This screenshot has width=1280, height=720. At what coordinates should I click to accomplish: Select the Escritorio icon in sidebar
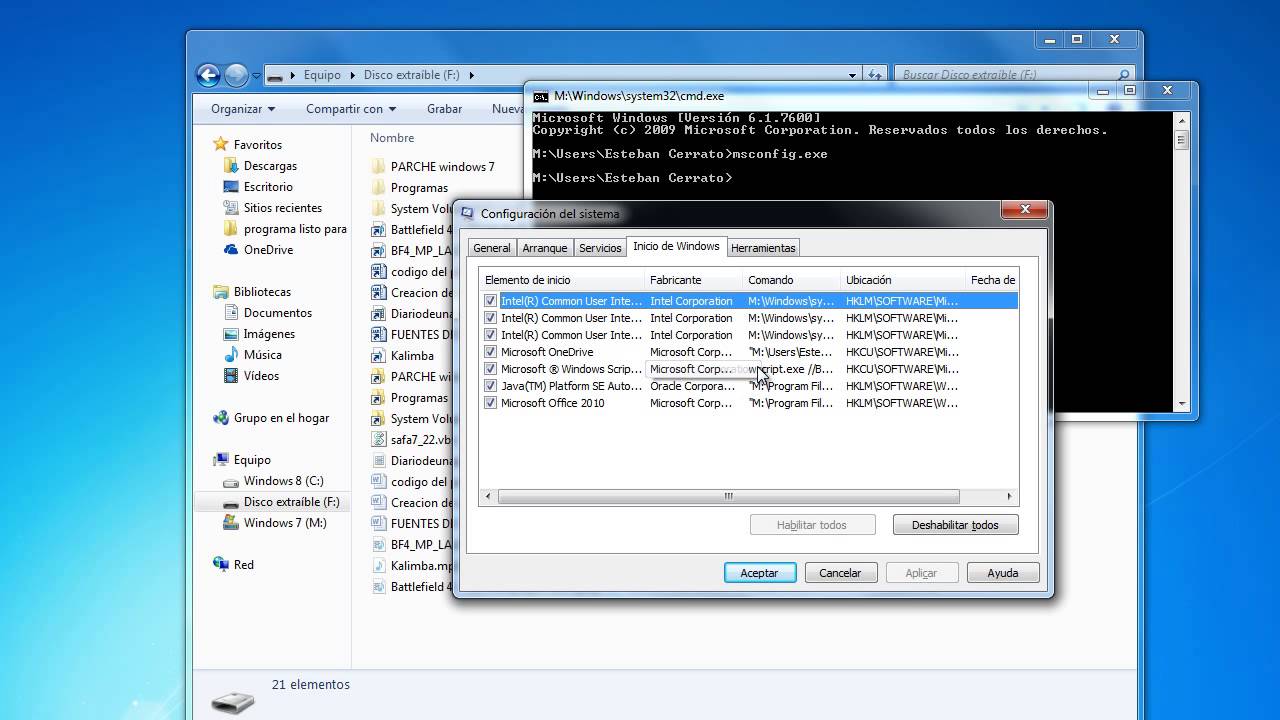231,187
